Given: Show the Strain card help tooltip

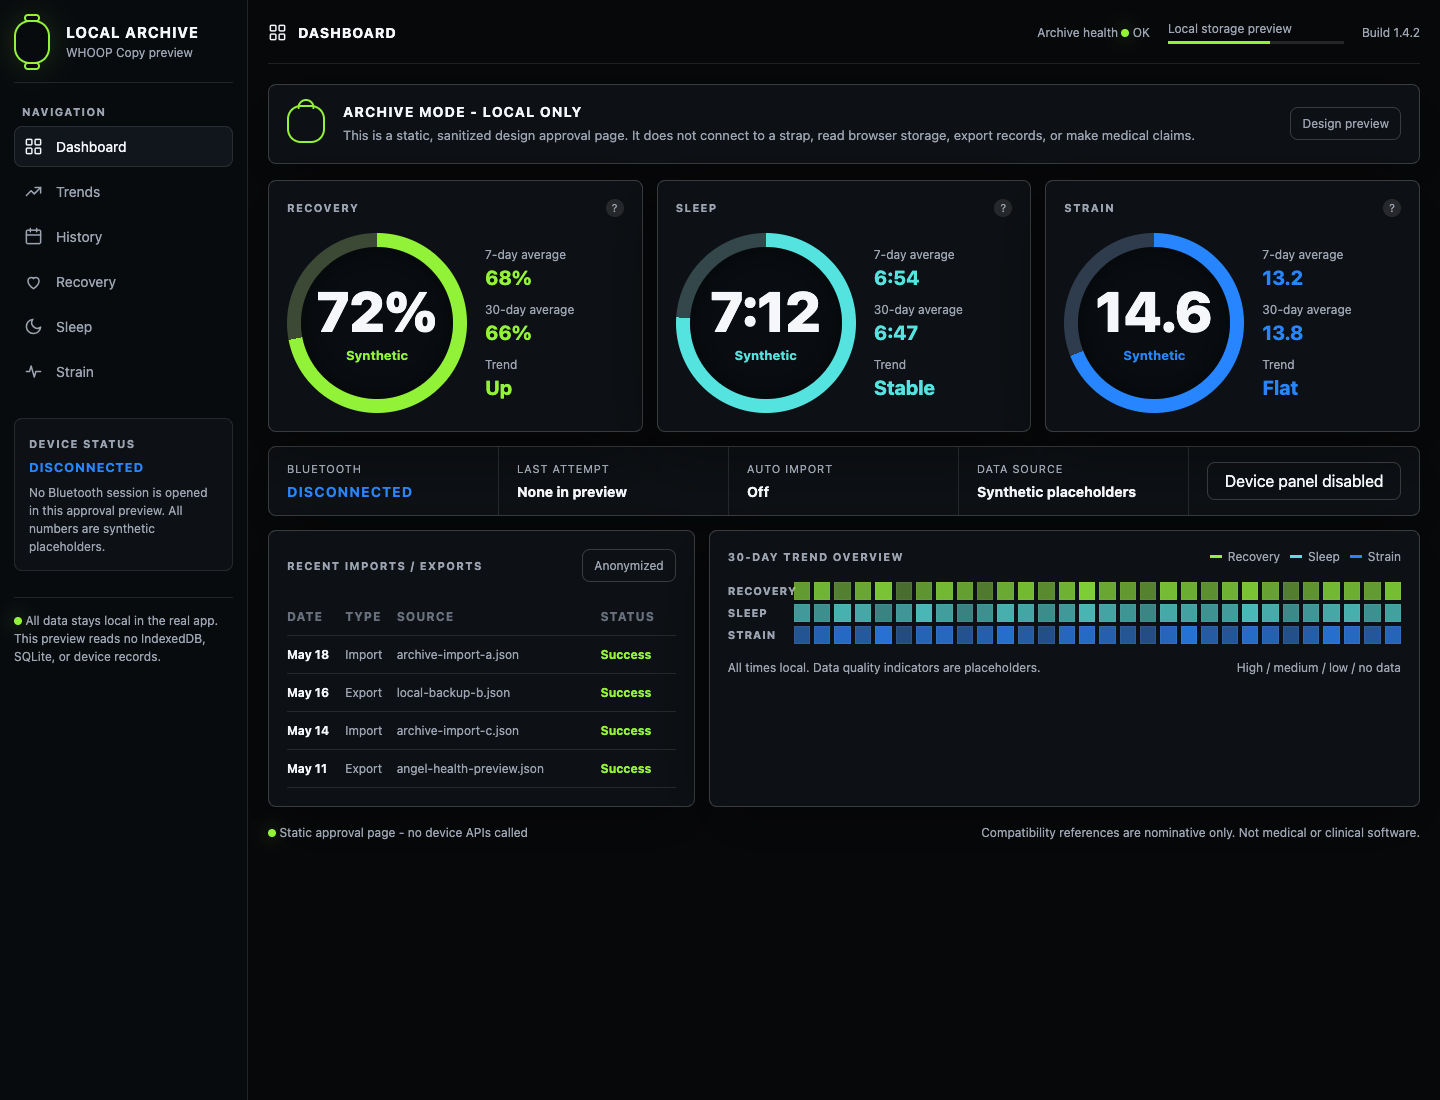Looking at the screenshot, I should (x=1391, y=208).
